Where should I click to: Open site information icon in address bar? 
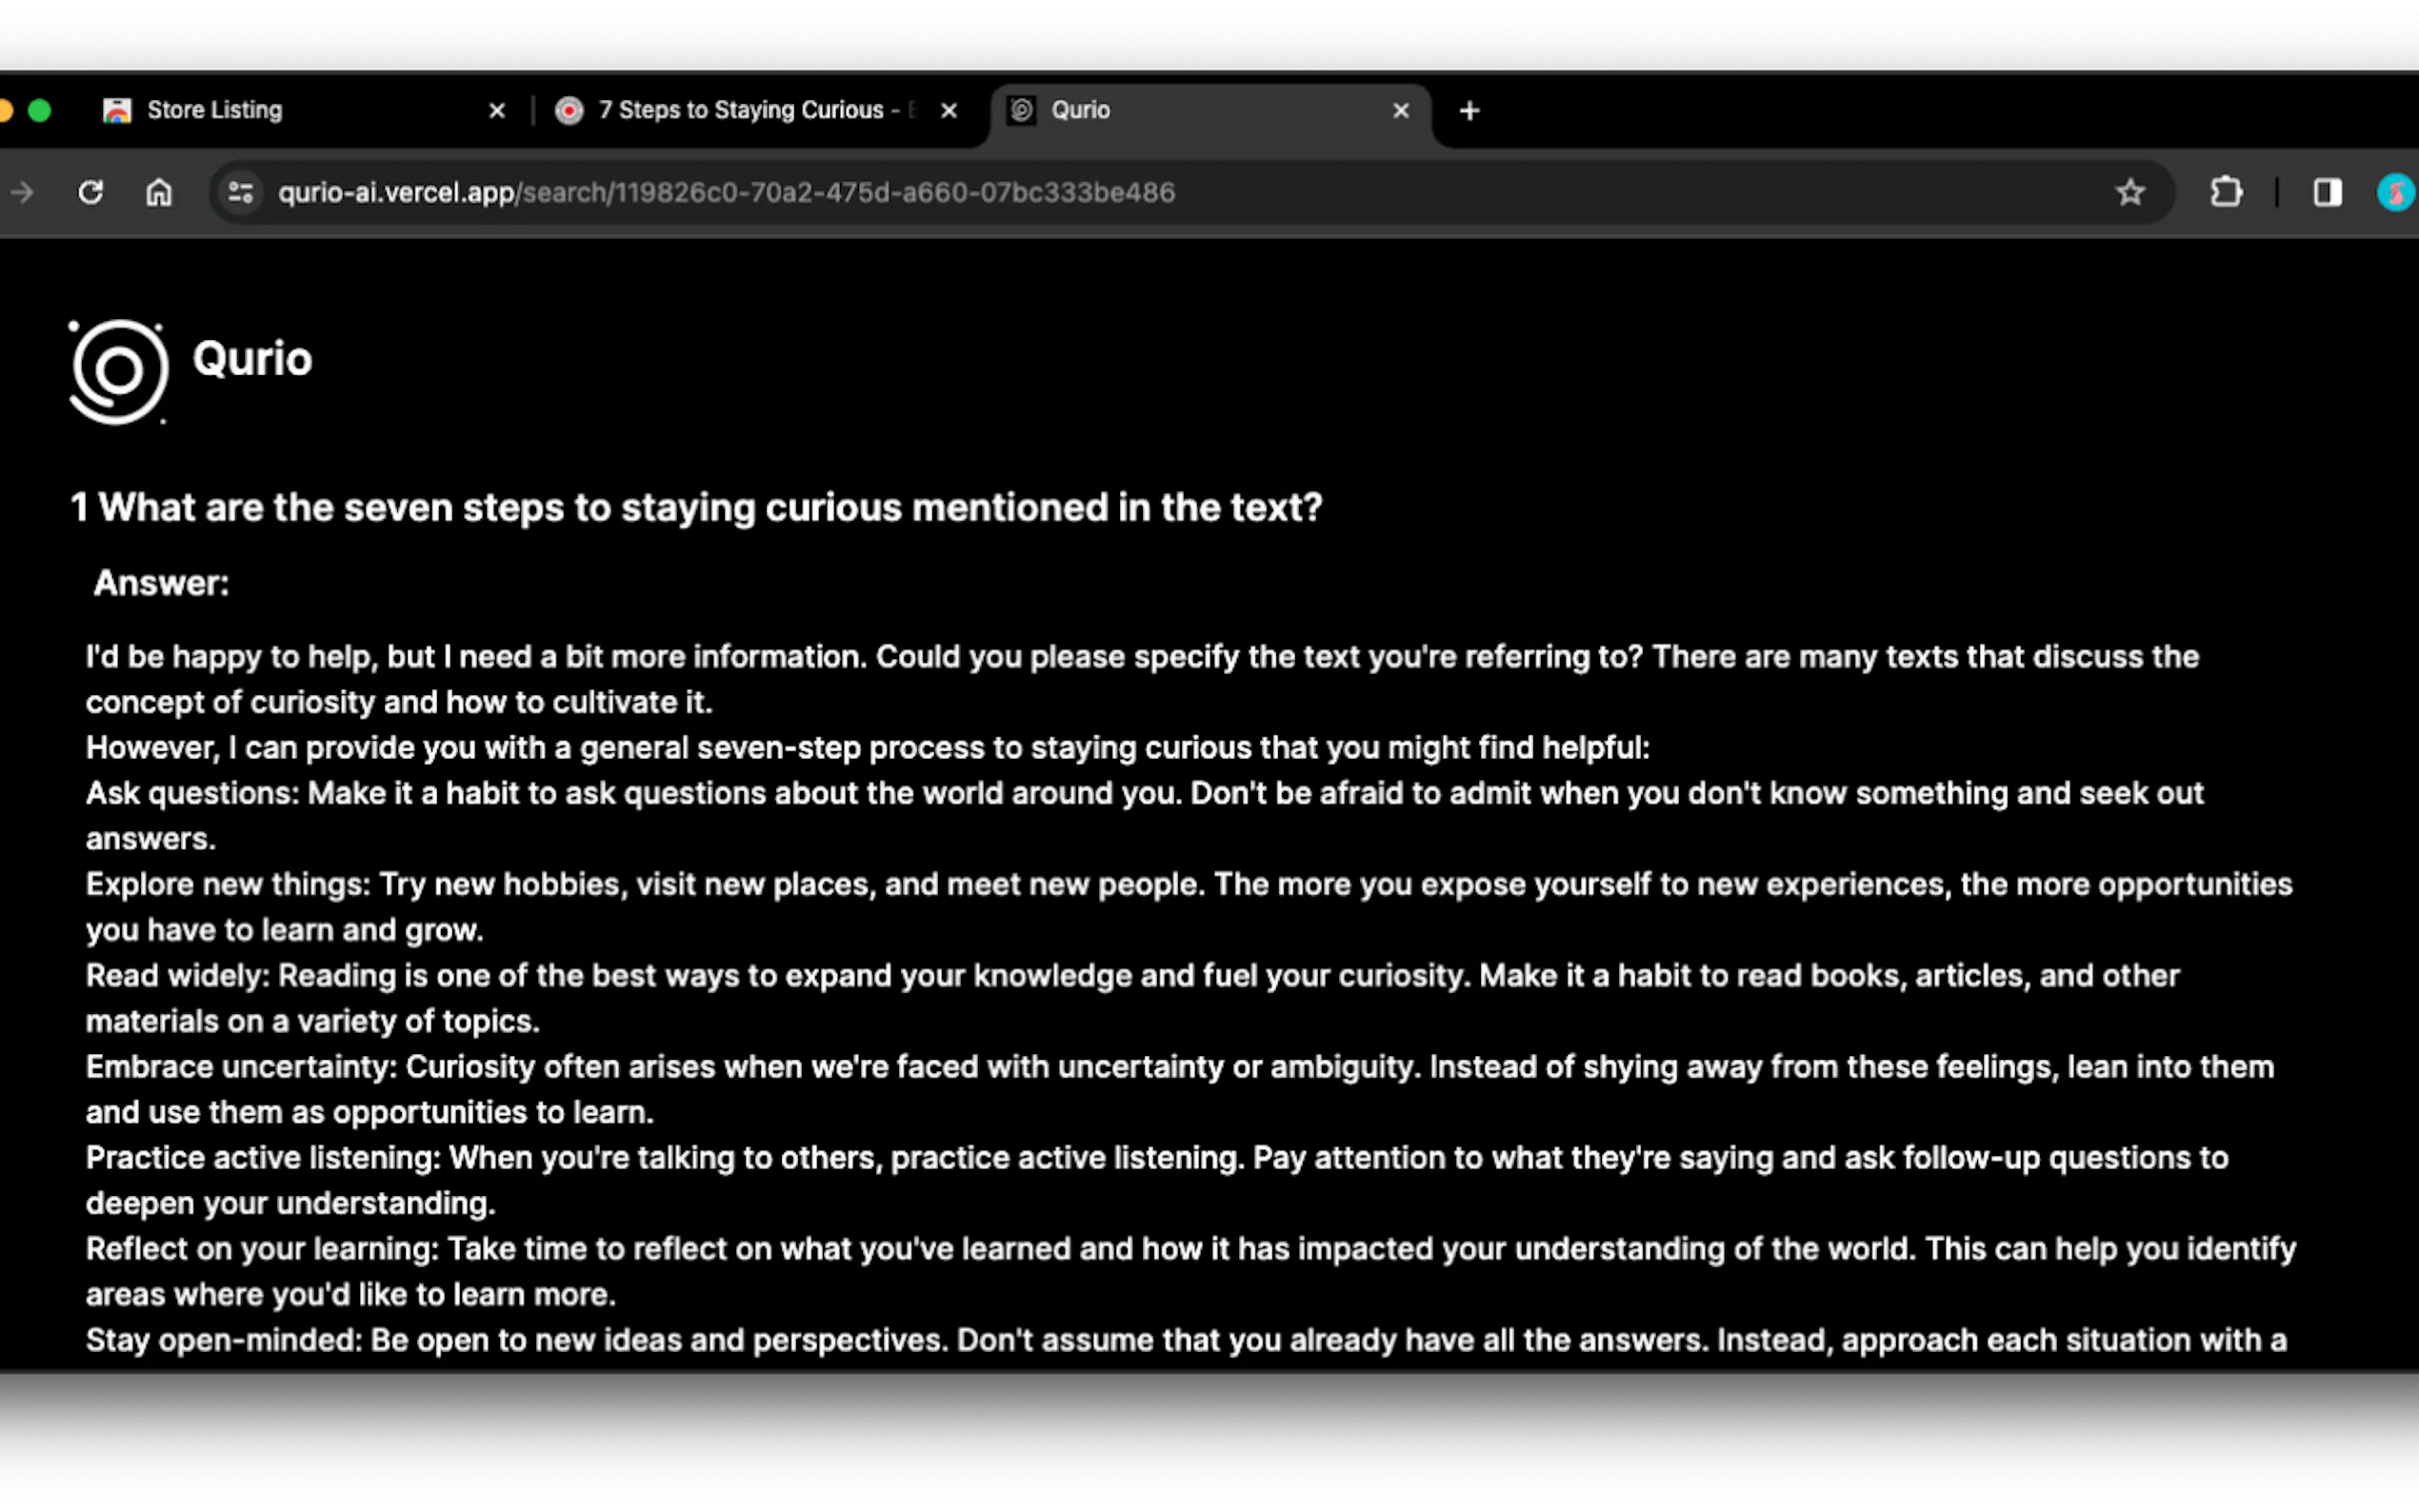coord(240,192)
